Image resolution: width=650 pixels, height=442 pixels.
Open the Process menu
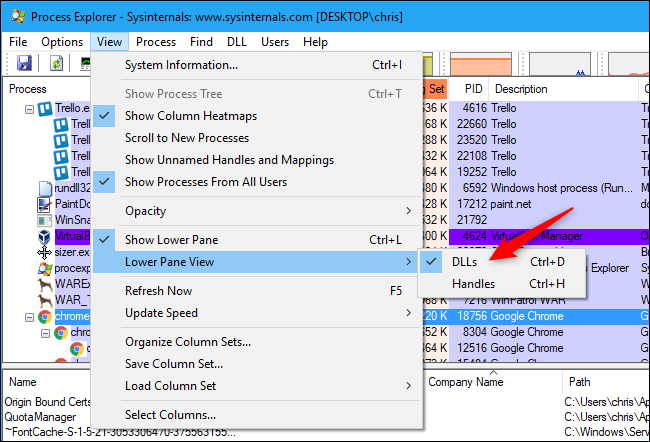click(x=156, y=42)
